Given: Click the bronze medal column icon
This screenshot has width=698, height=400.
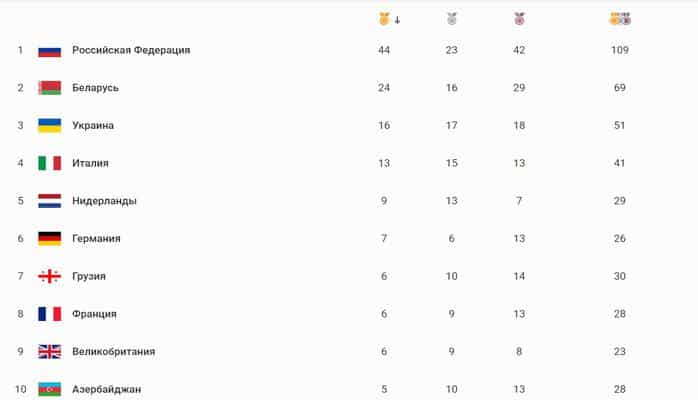Looking at the screenshot, I should click(518, 19).
